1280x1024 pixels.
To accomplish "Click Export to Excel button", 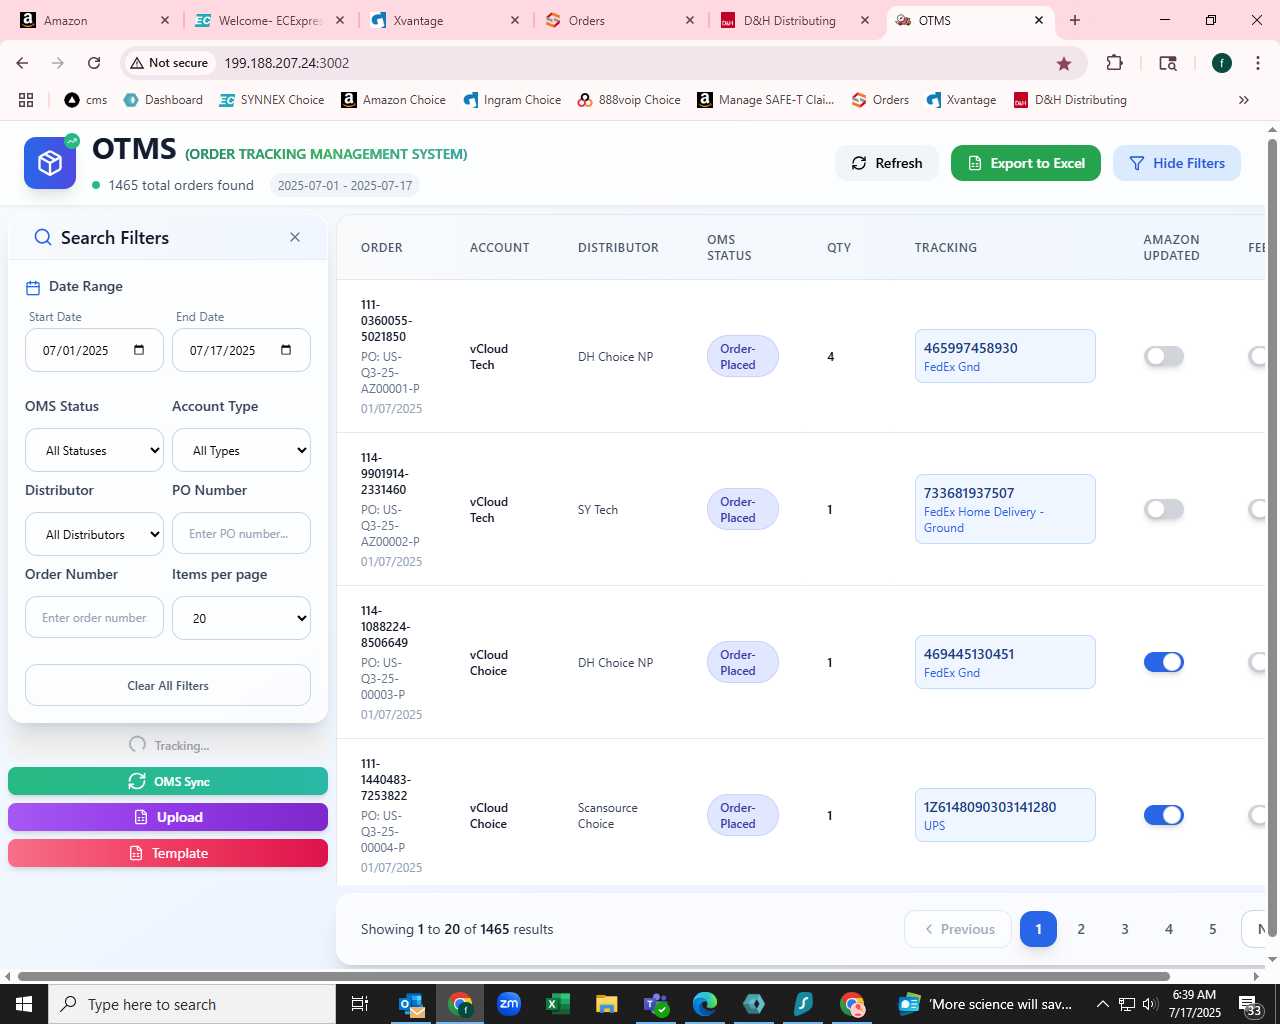I will pos(1026,163).
